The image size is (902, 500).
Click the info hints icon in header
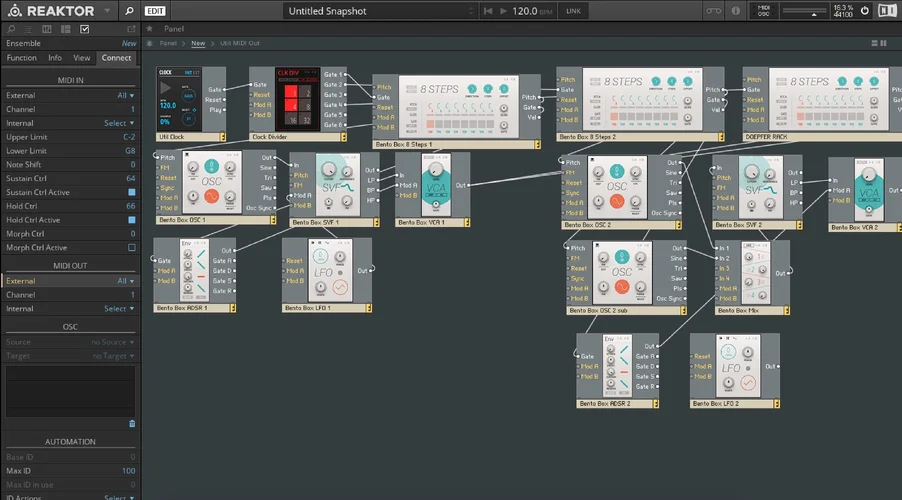tap(738, 11)
